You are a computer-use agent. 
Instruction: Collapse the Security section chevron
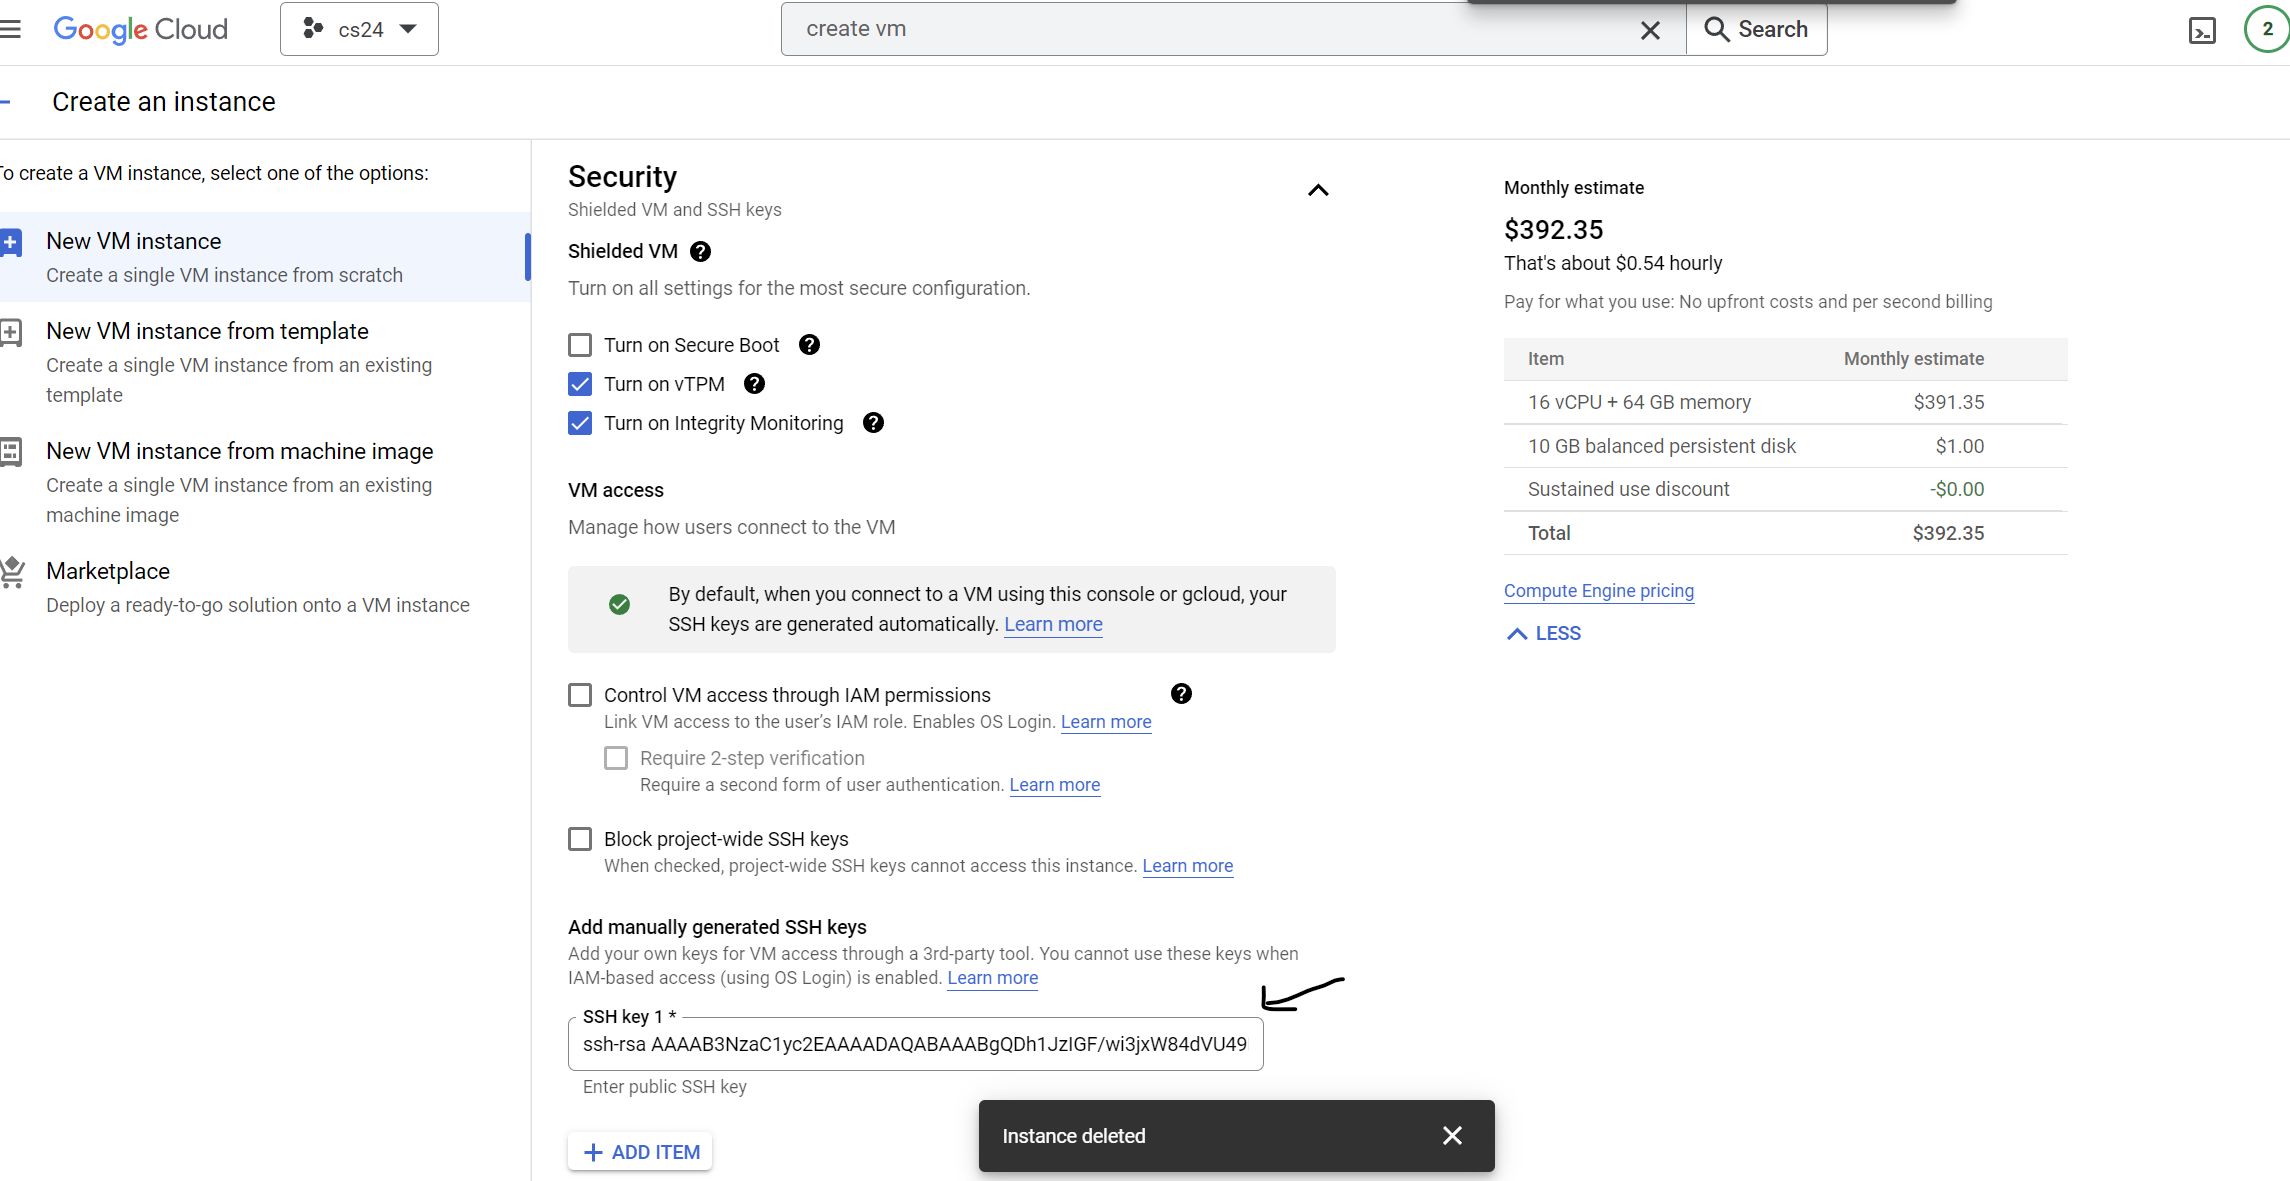[1318, 190]
